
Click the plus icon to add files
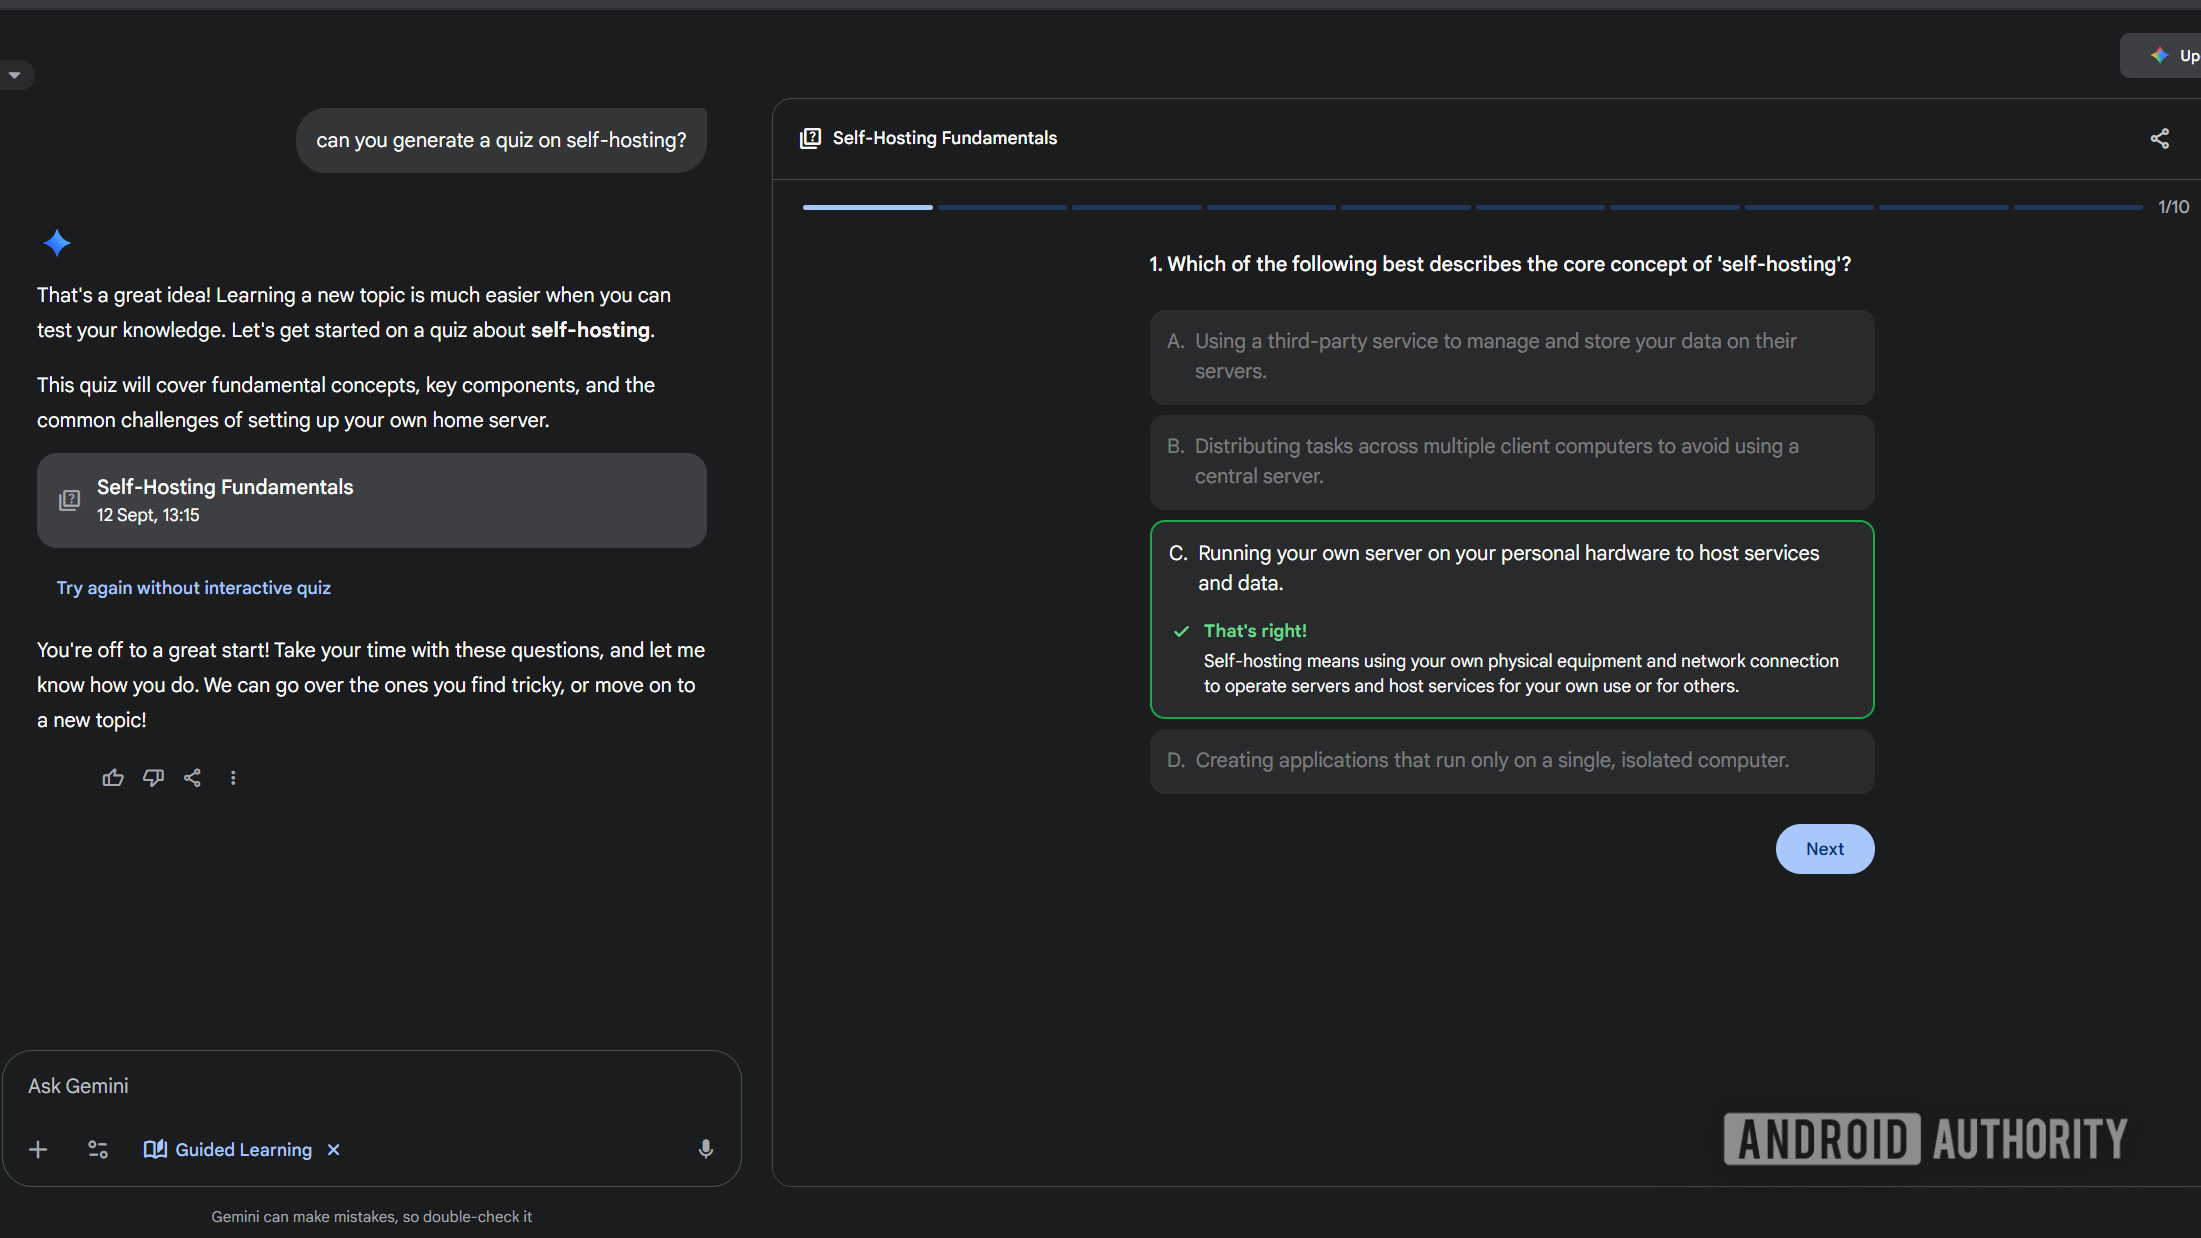pos(38,1150)
